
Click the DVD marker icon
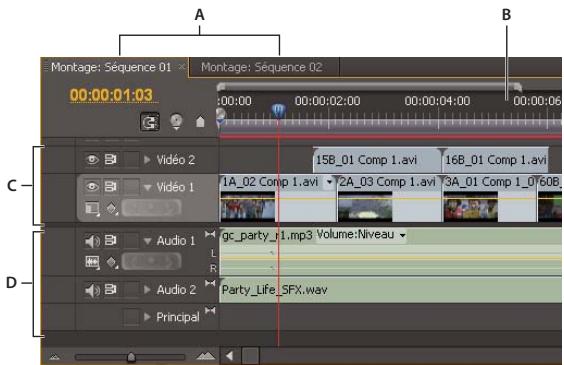click(x=176, y=122)
